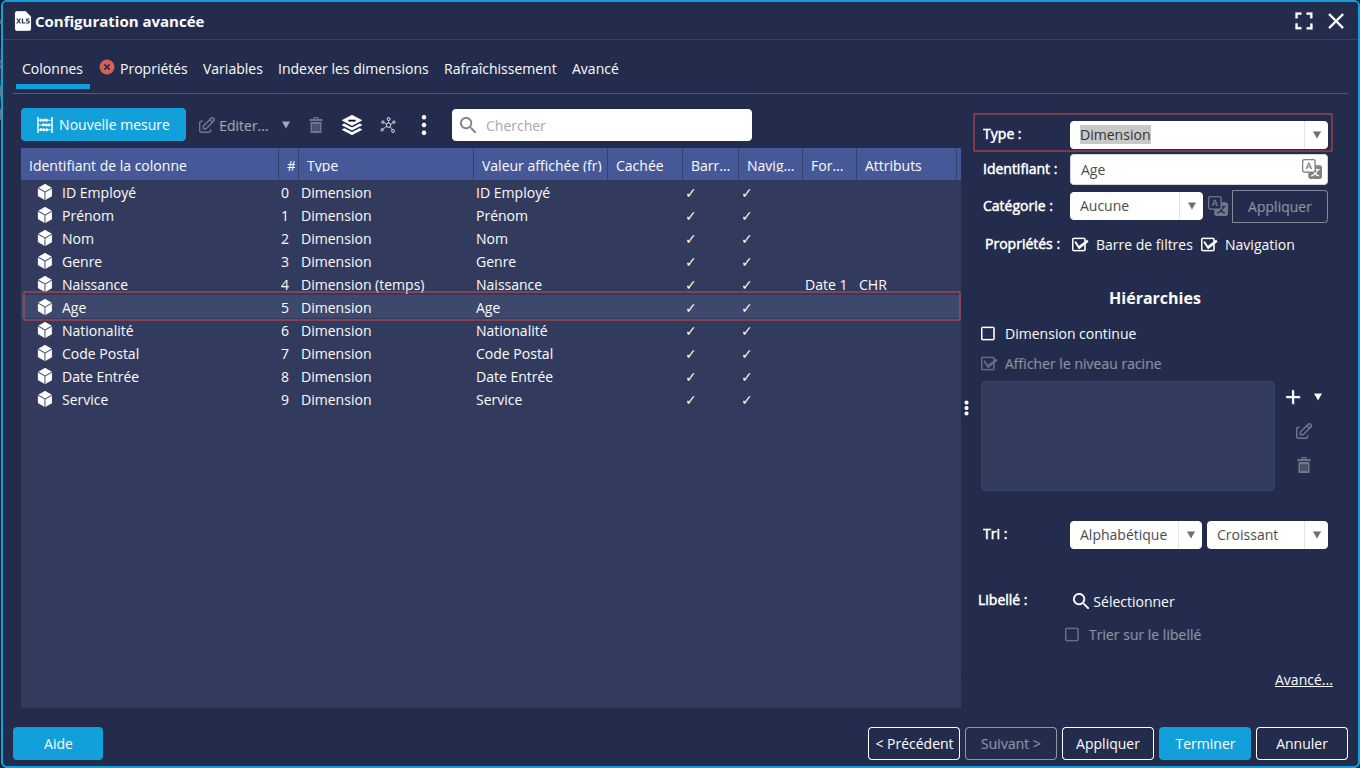Open the Type dropdown showing Dimension
This screenshot has width=1360, height=768.
point(1198,135)
